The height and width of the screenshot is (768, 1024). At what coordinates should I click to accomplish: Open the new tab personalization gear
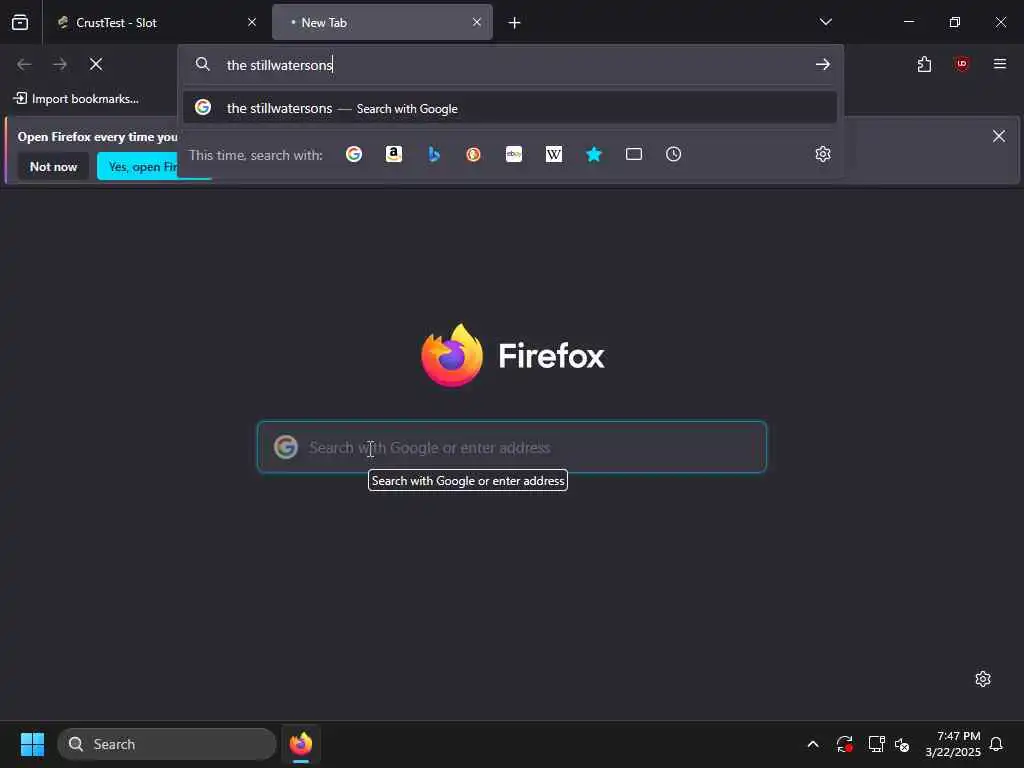coord(983,679)
